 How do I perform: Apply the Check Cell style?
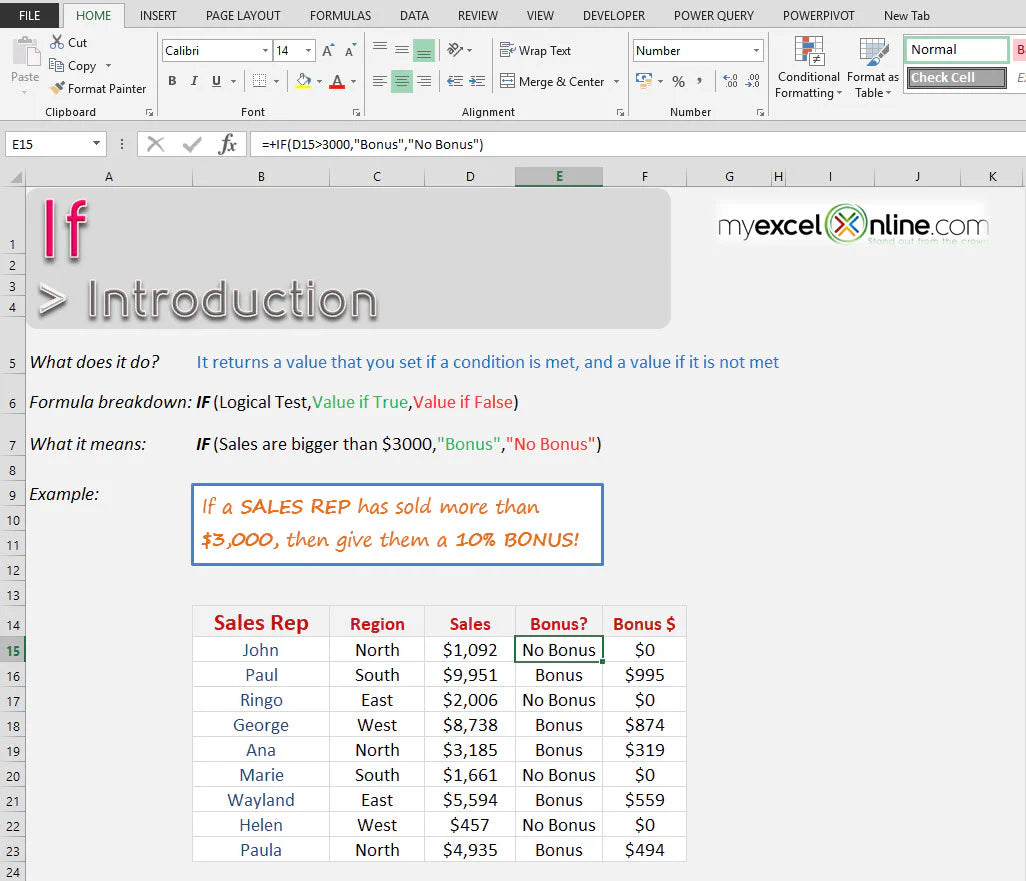955,78
